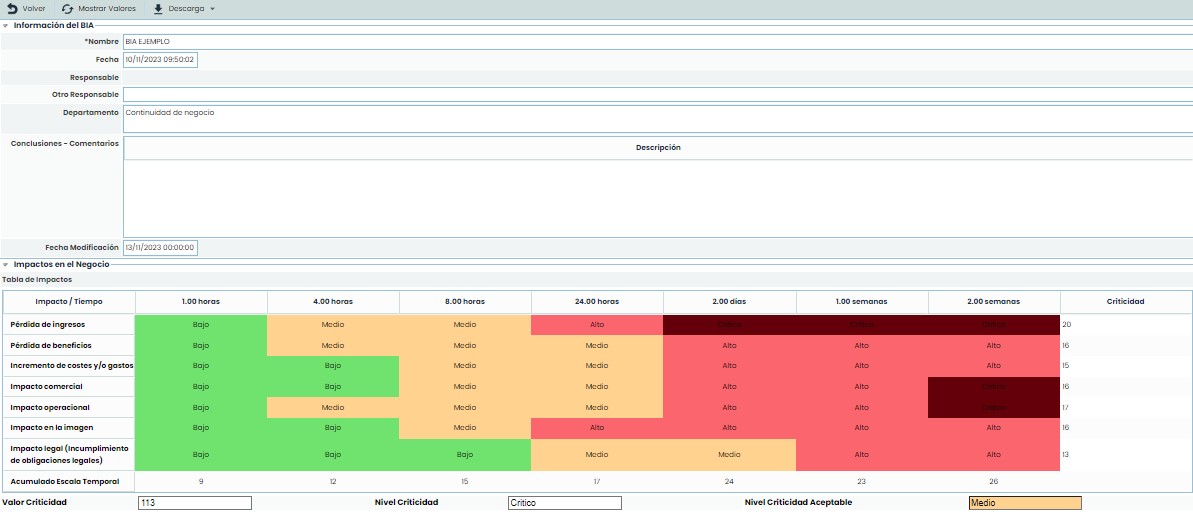Click the Nombre field containing BIA EJEMPLO
This screenshot has width=1193, height=514.
(x=656, y=42)
